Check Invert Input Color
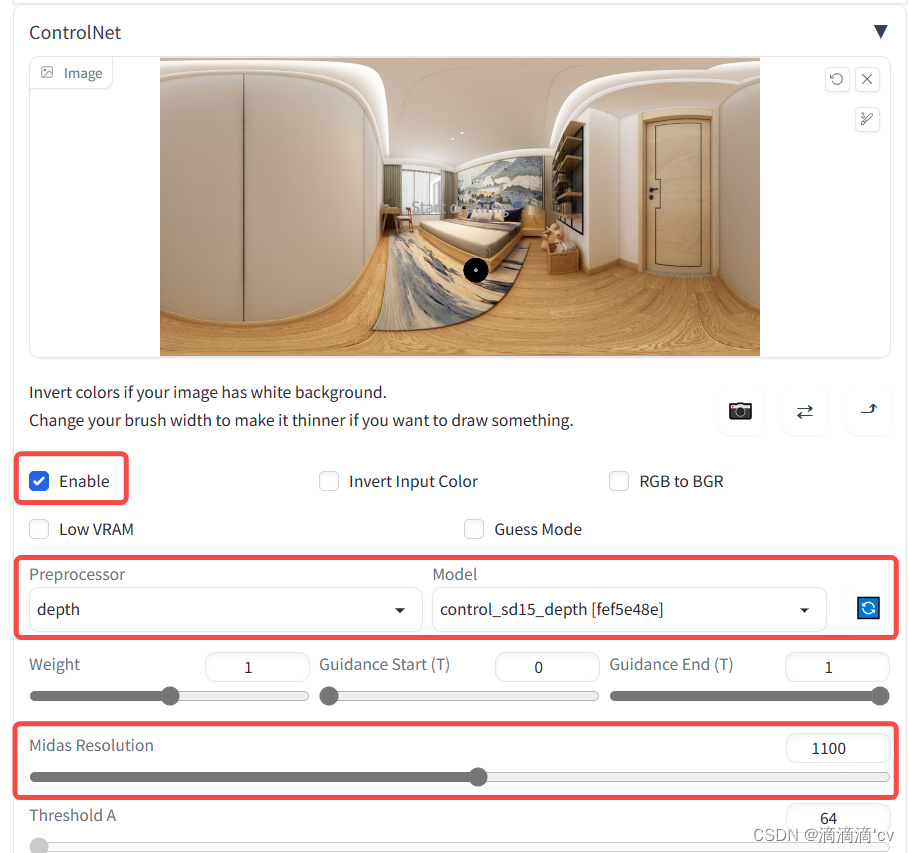This screenshot has width=909, height=853. [329, 481]
